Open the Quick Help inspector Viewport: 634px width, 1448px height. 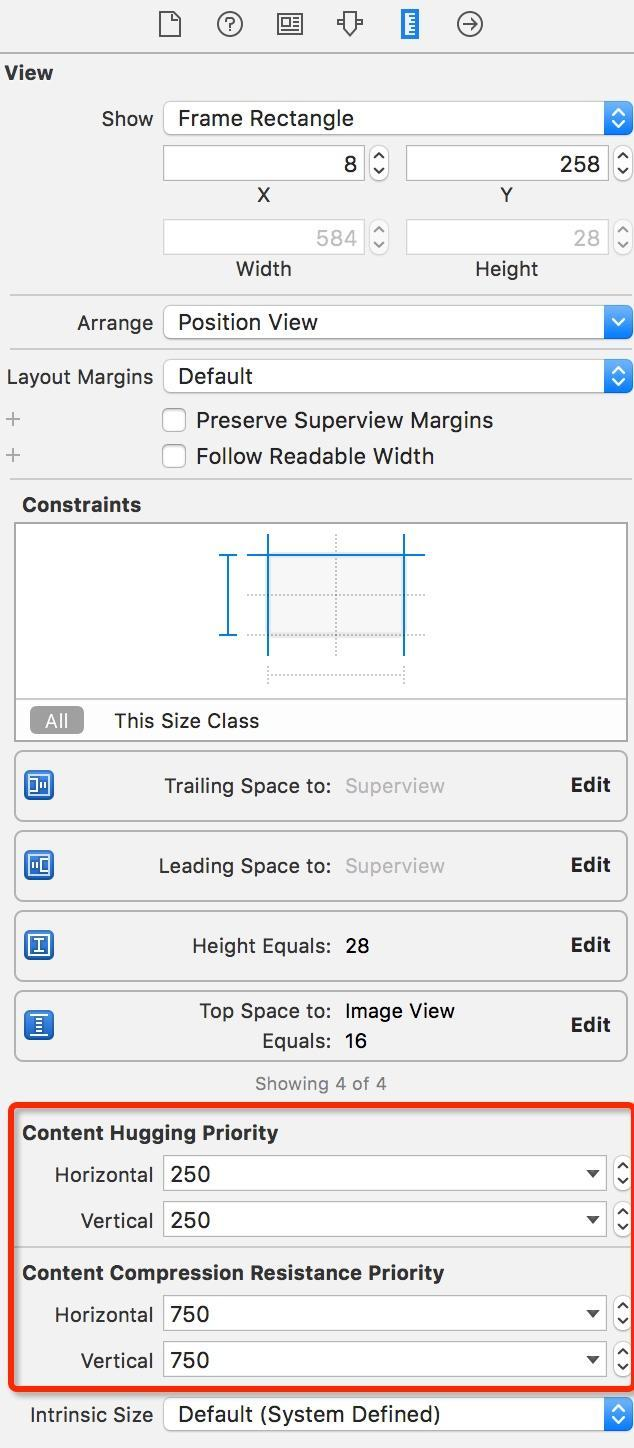tap(230, 24)
